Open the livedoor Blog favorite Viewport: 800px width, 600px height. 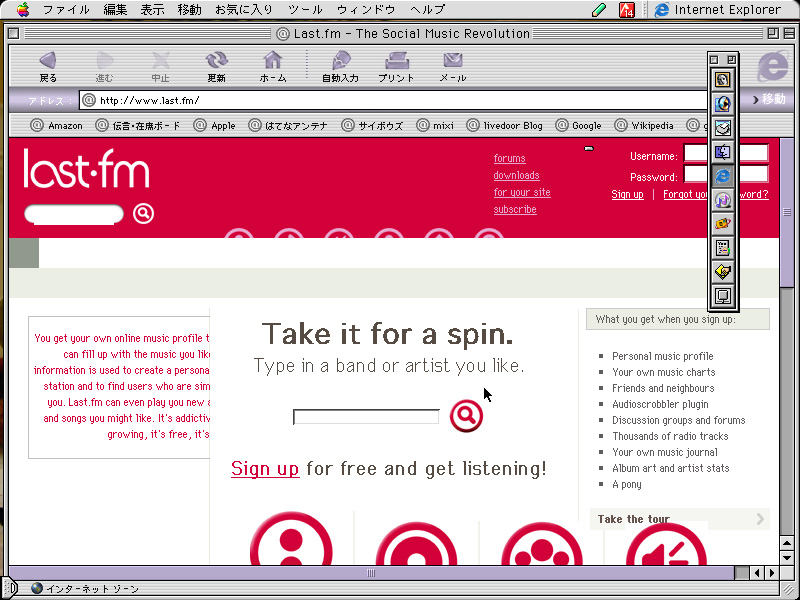coord(505,126)
